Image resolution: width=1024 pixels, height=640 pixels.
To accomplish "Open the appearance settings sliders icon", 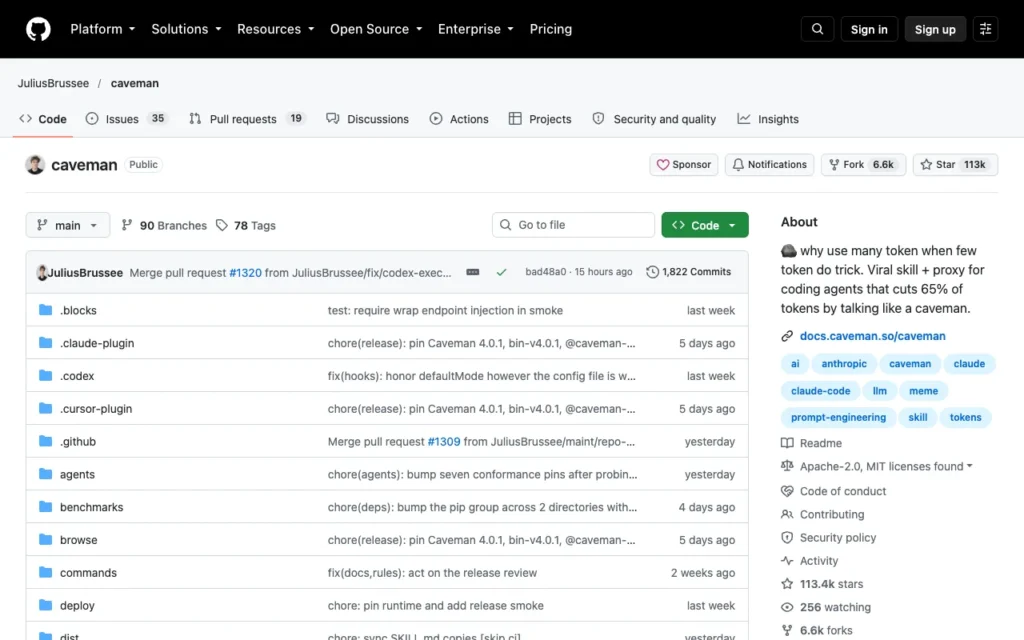I will tap(985, 29).
